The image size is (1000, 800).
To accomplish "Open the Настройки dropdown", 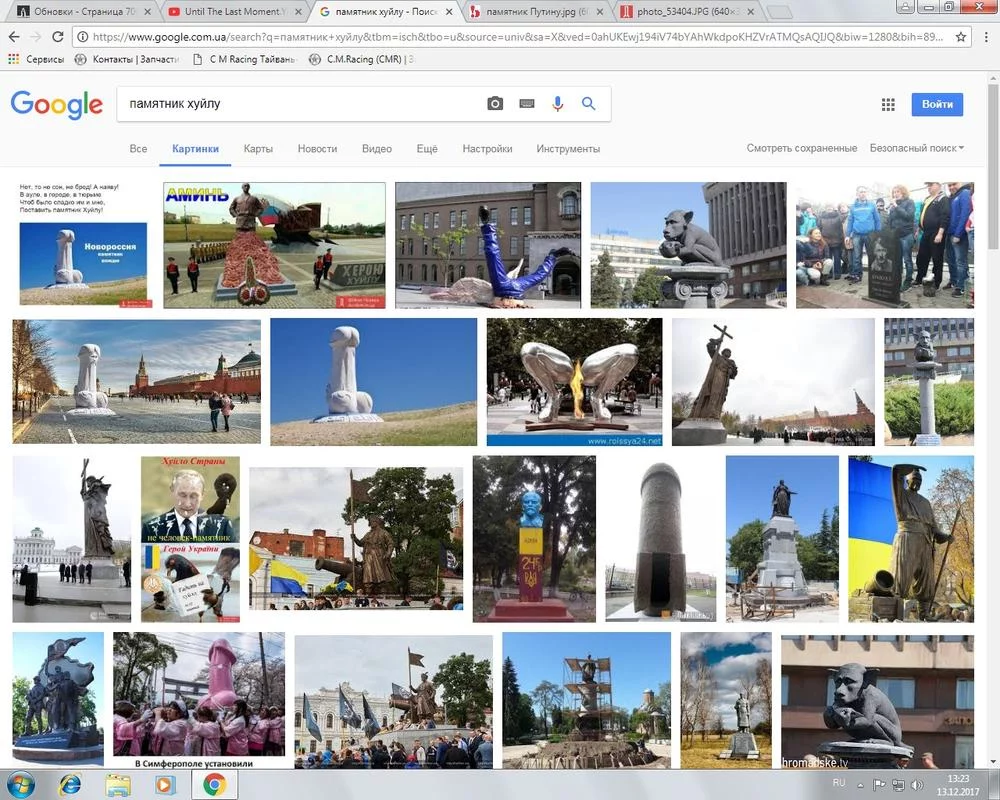I will point(487,148).
